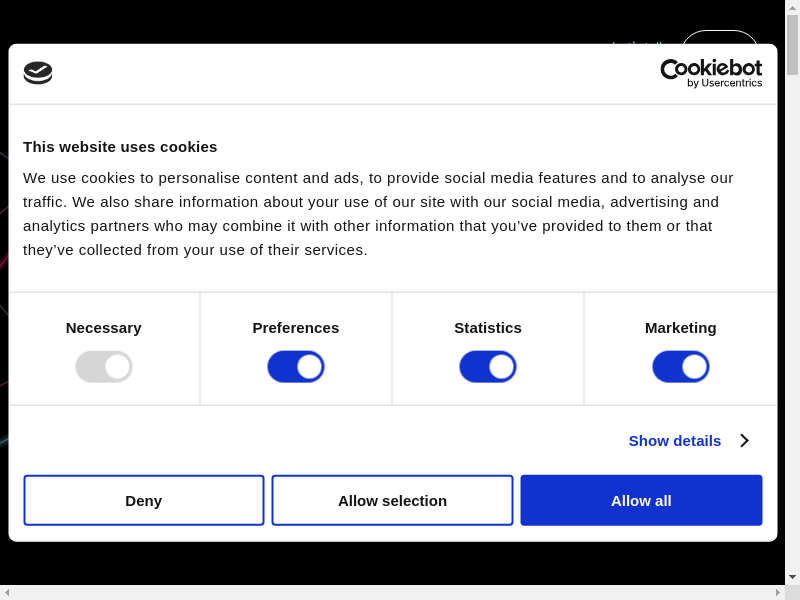The width and height of the screenshot is (800, 600).
Task: Click the vertical scrollbar thumb
Action: [x=792, y=45]
